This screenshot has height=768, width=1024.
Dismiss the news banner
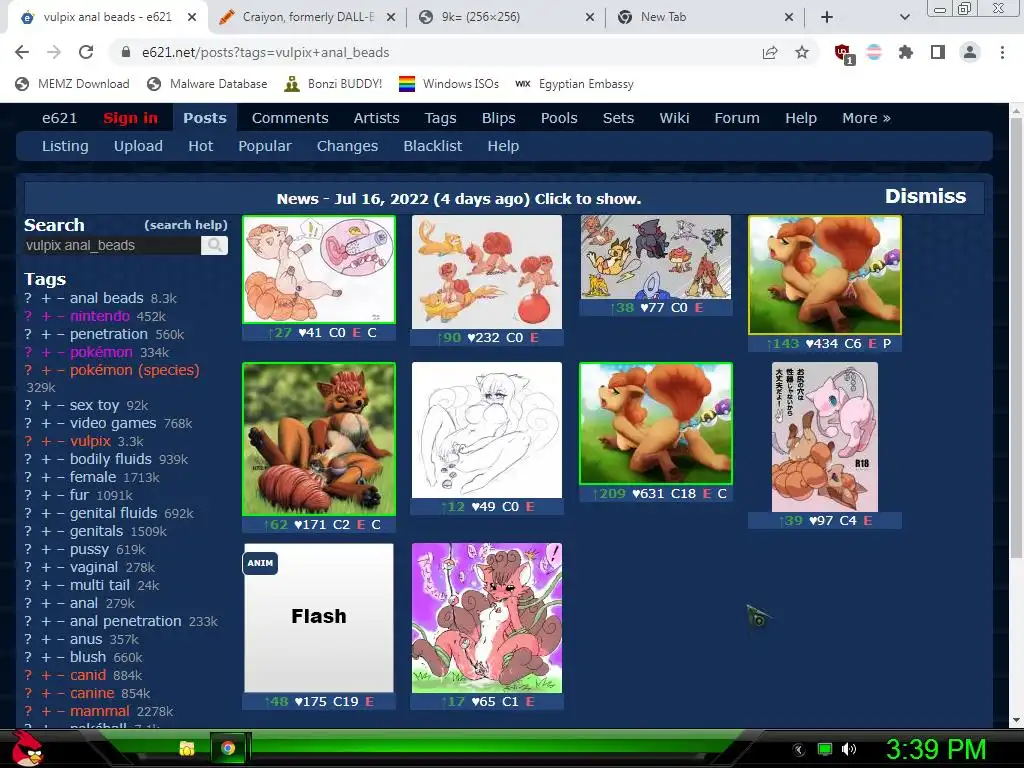(x=925, y=197)
